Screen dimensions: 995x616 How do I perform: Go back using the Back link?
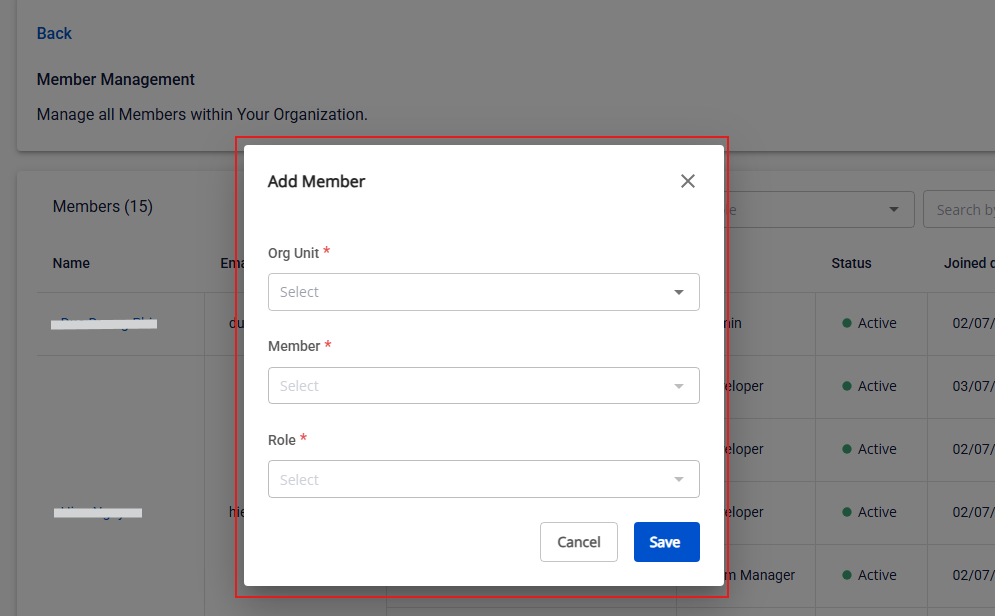(x=54, y=33)
